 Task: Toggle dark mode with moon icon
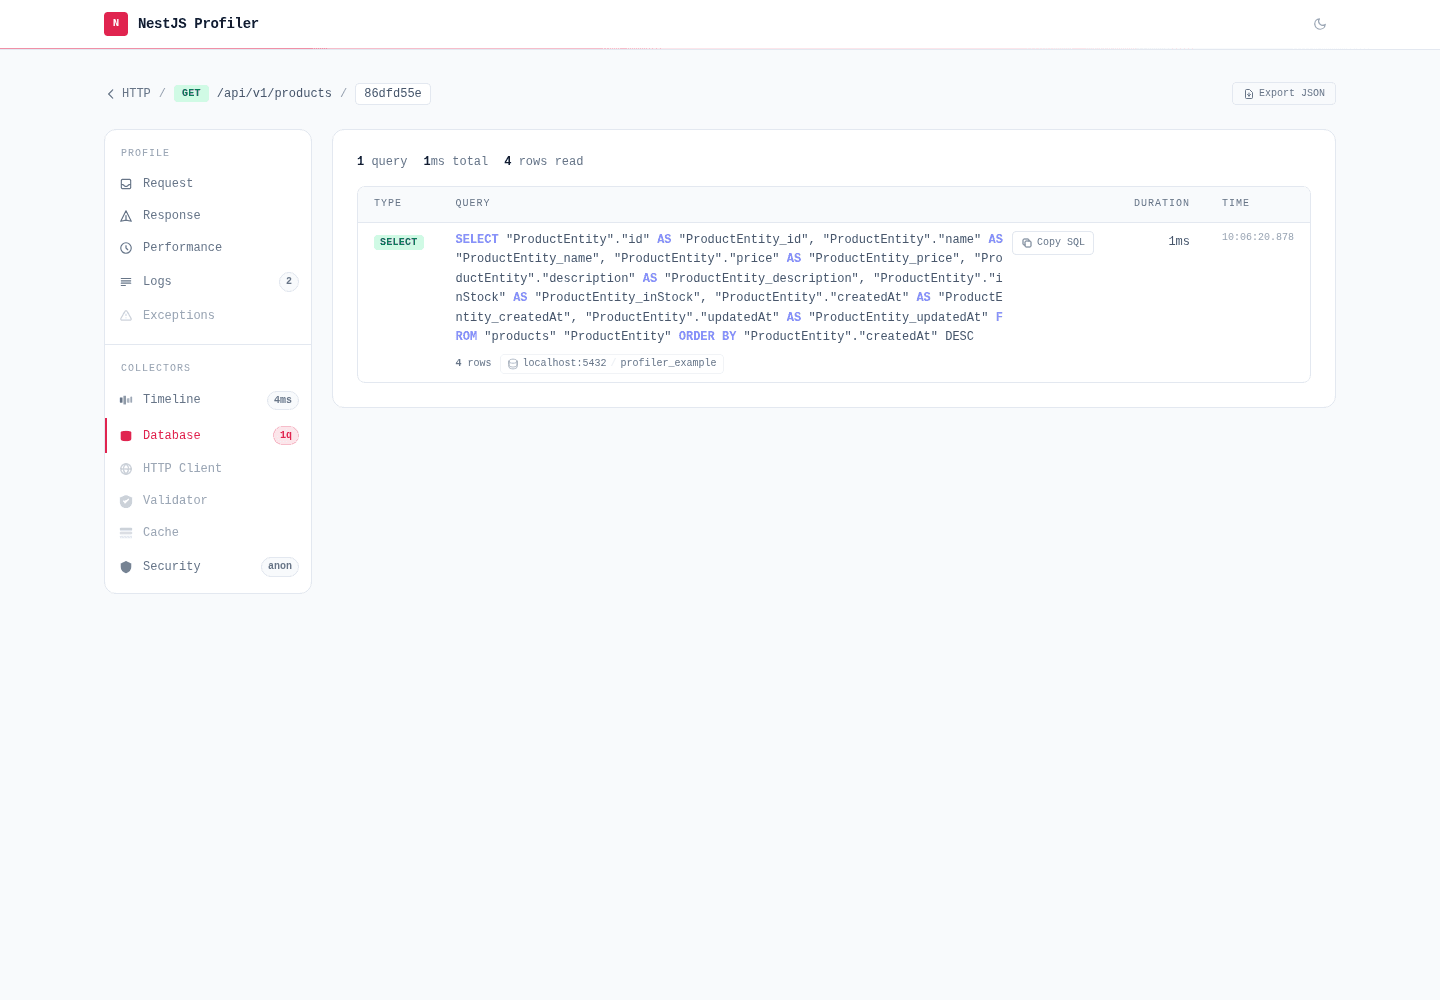[x=1320, y=24]
